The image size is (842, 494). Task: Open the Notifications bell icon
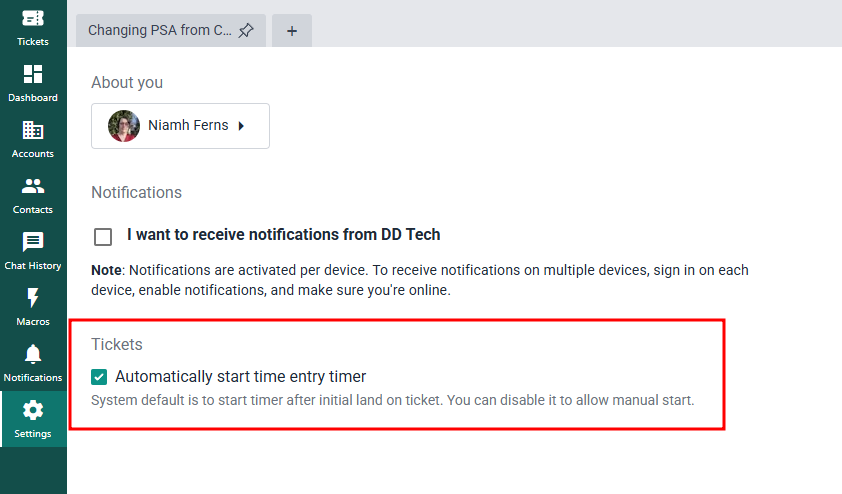[33, 355]
